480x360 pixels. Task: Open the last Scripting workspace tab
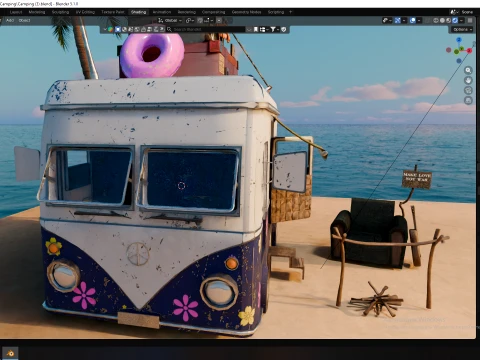276,12
